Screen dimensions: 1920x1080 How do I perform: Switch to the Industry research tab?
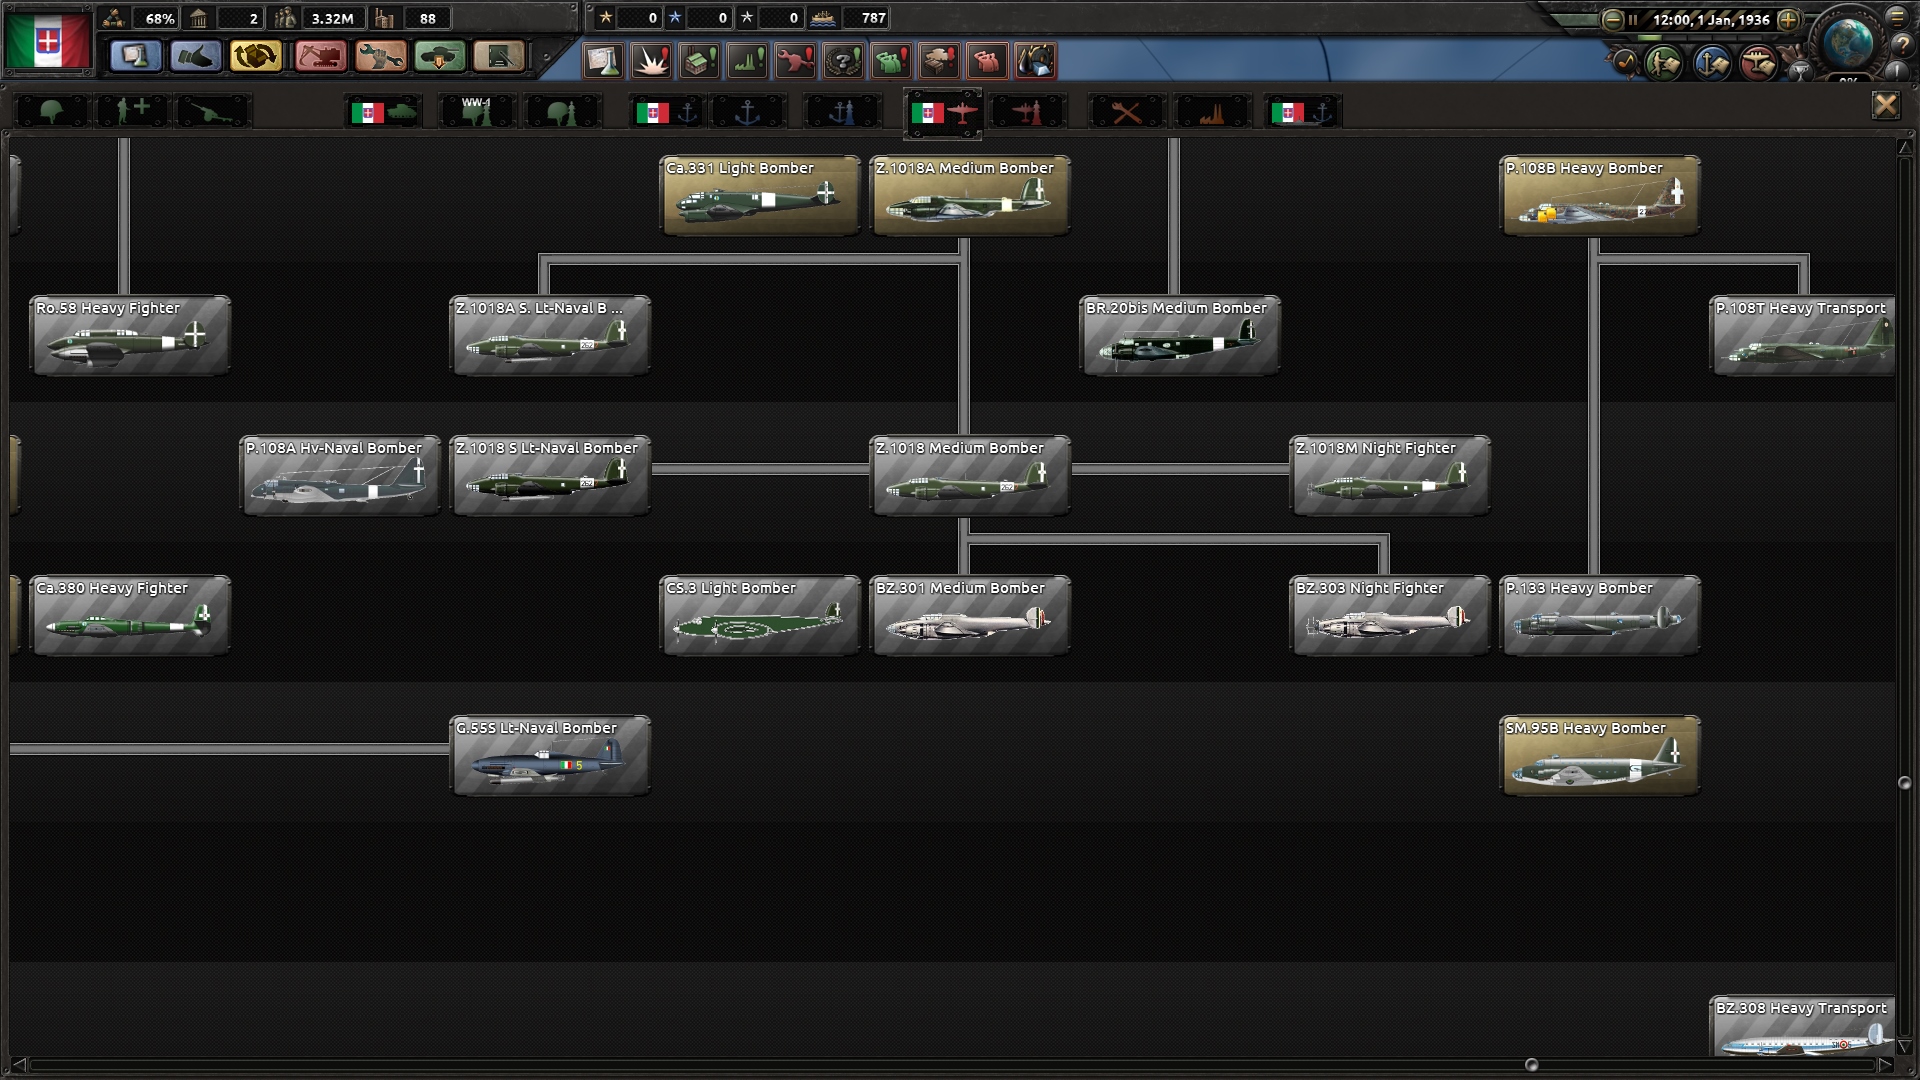pos(1212,112)
